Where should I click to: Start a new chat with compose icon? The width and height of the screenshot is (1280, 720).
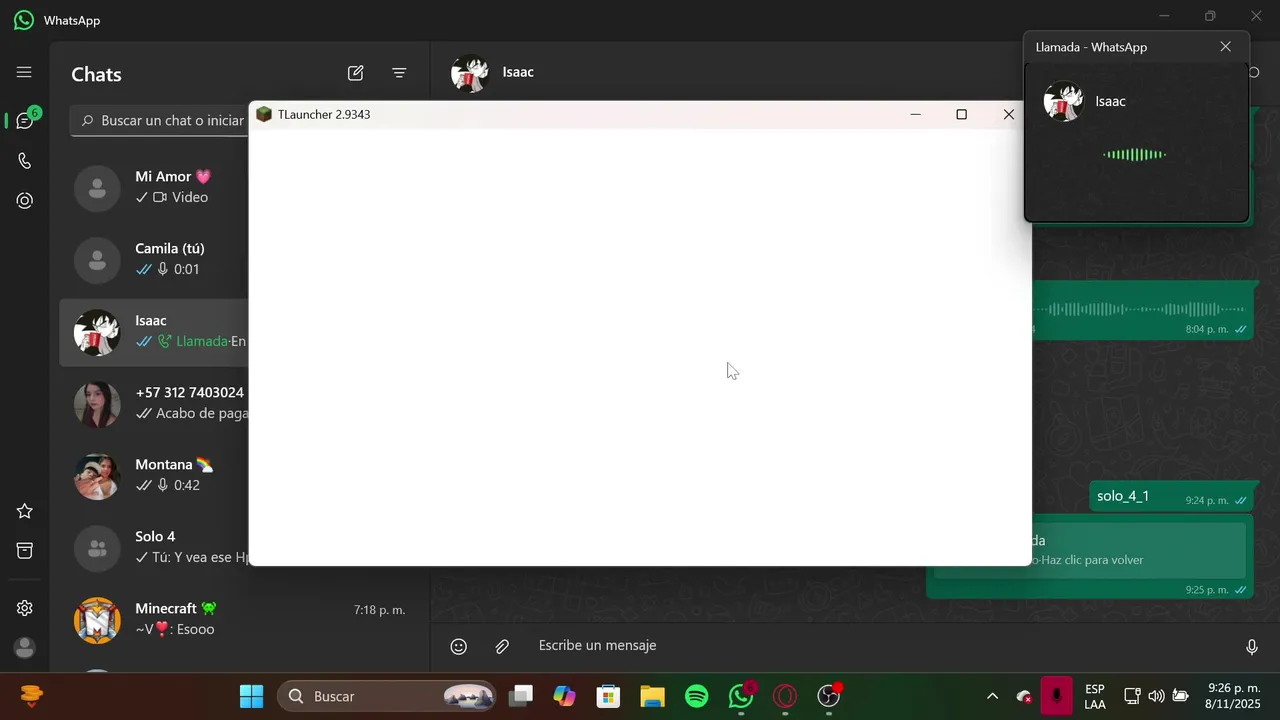pyautogui.click(x=355, y=73)
